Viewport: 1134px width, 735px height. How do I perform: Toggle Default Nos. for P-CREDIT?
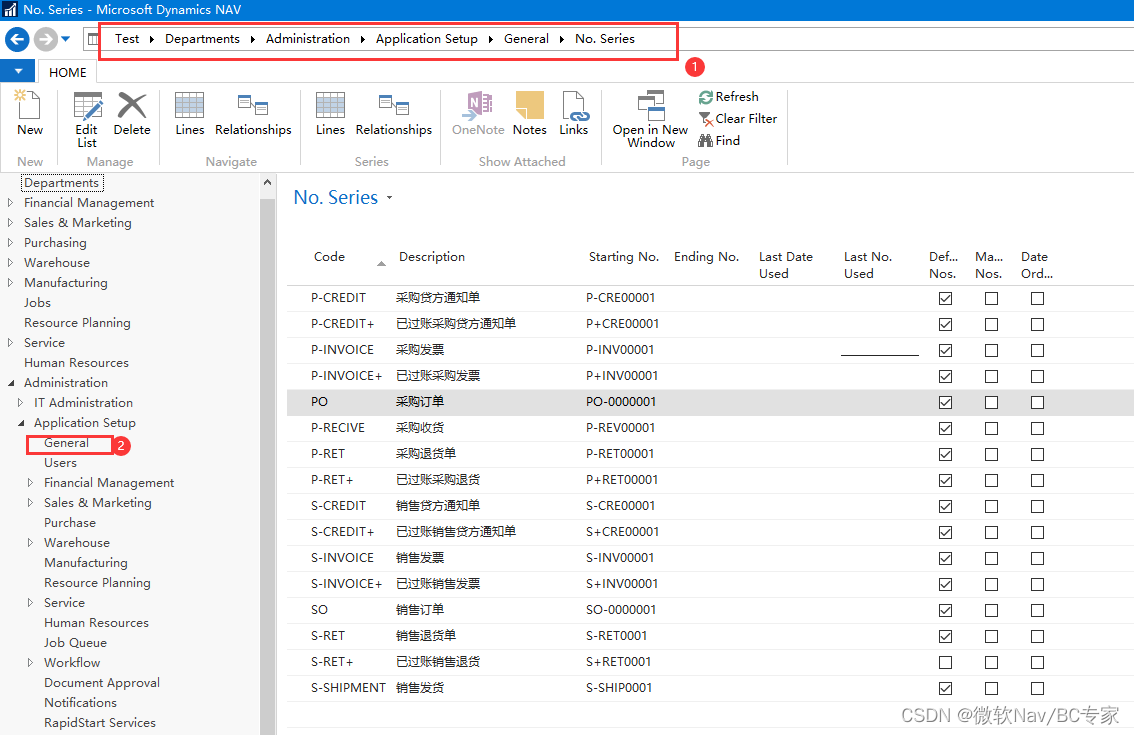(x=945, y=298)
